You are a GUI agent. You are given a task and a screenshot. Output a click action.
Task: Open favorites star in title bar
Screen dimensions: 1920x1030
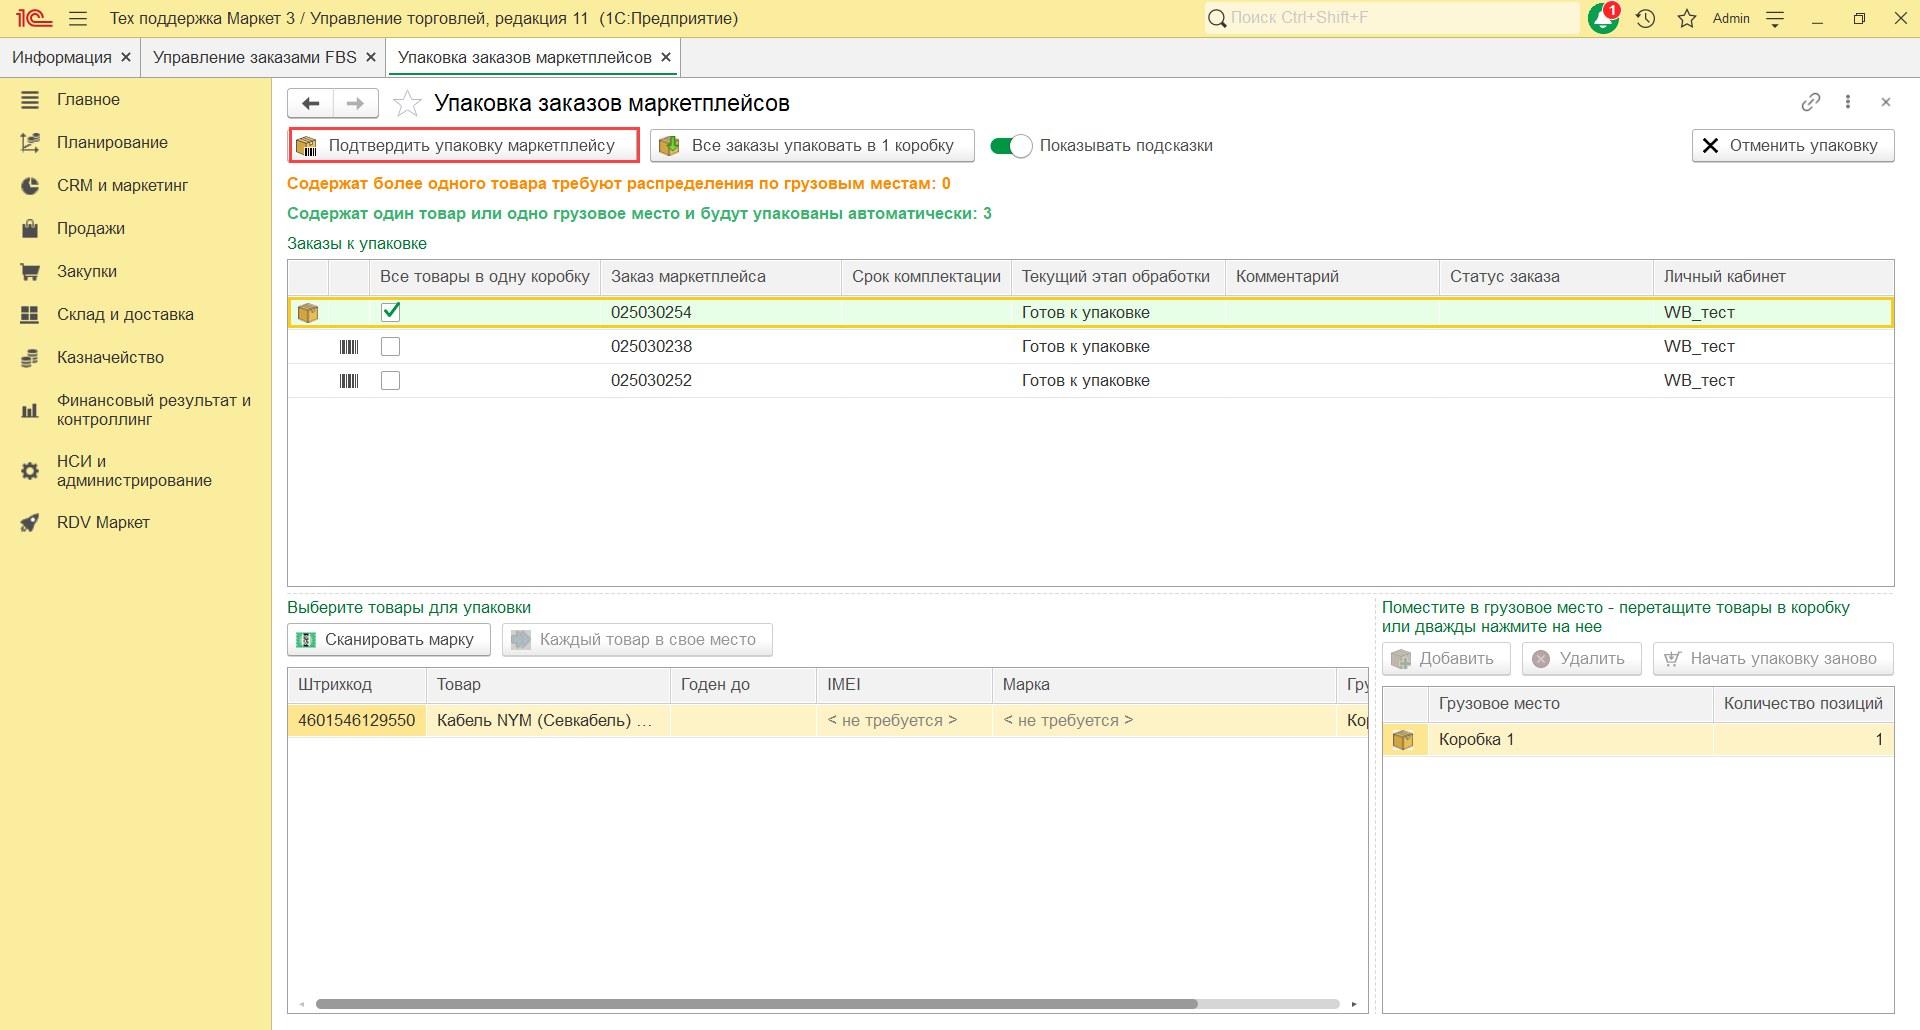tap(1687, 19)
